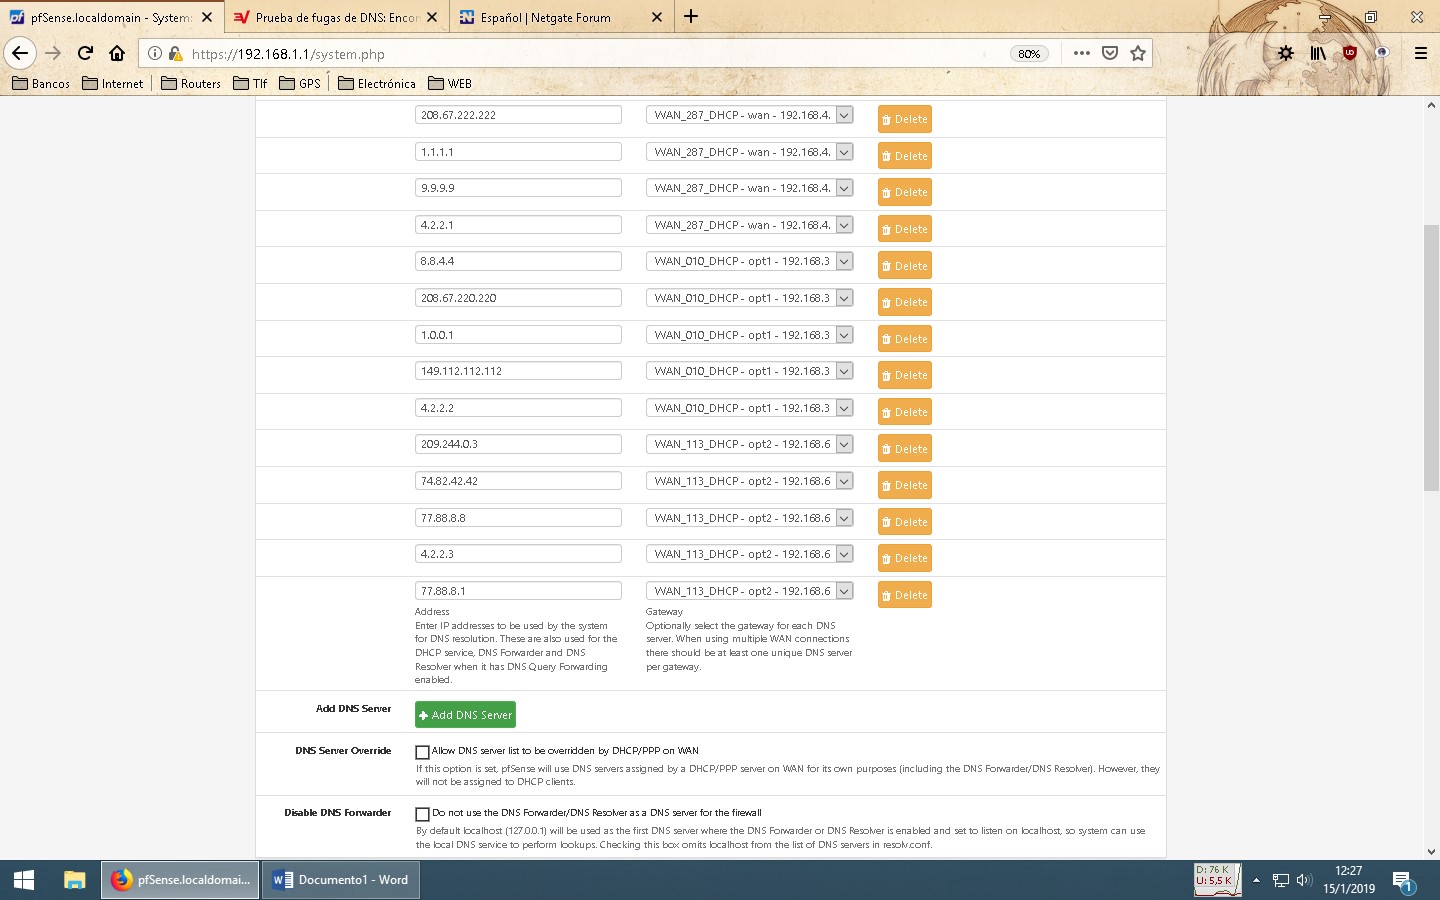1440x900 pixels.
Task: Go to the browser home page
Action: tap(117, 54)
